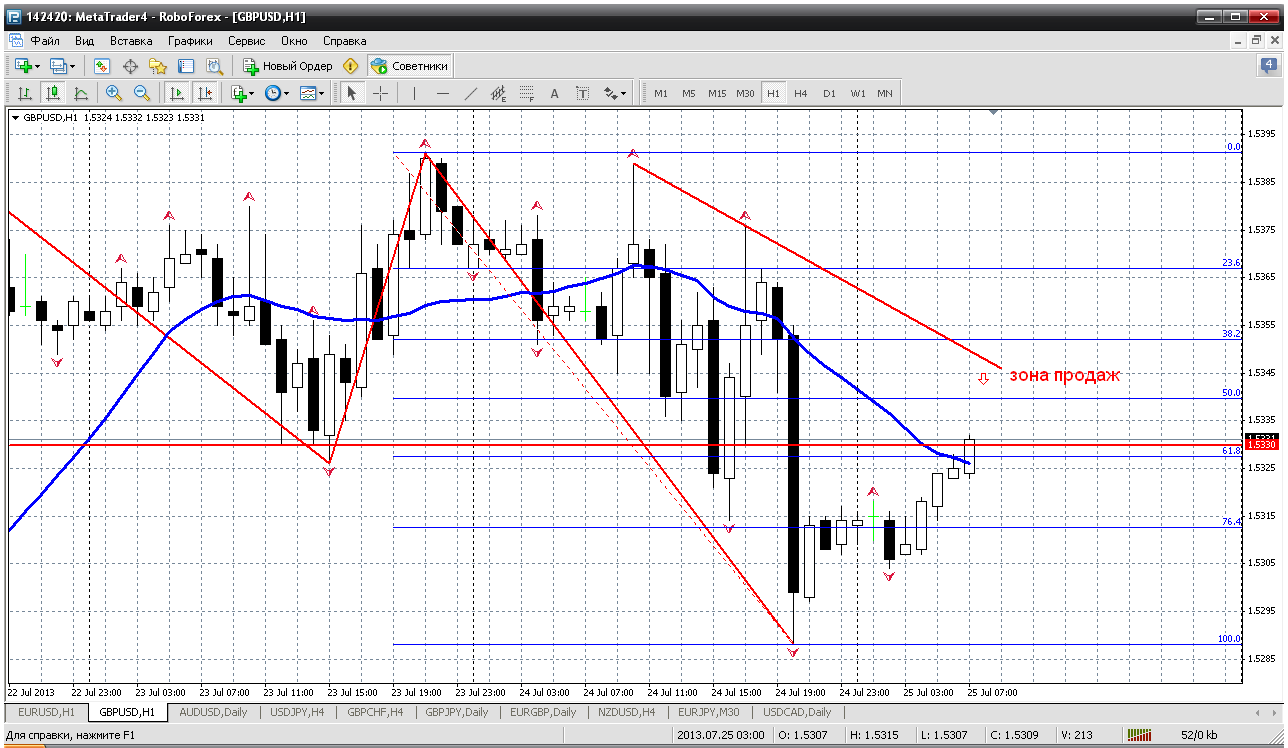Screen dimensions: 1288x748
Task: Open the Navigator folder-star icon
Action: [158, 66]
